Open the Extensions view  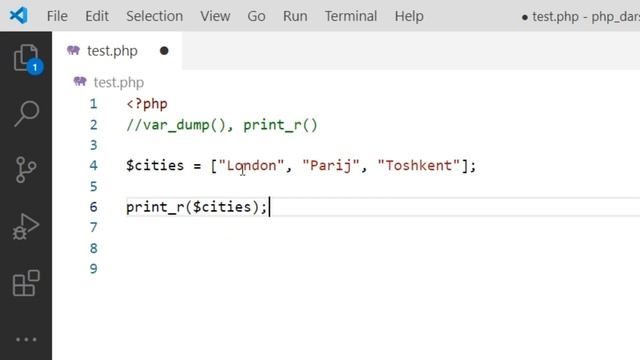(26, 283)
